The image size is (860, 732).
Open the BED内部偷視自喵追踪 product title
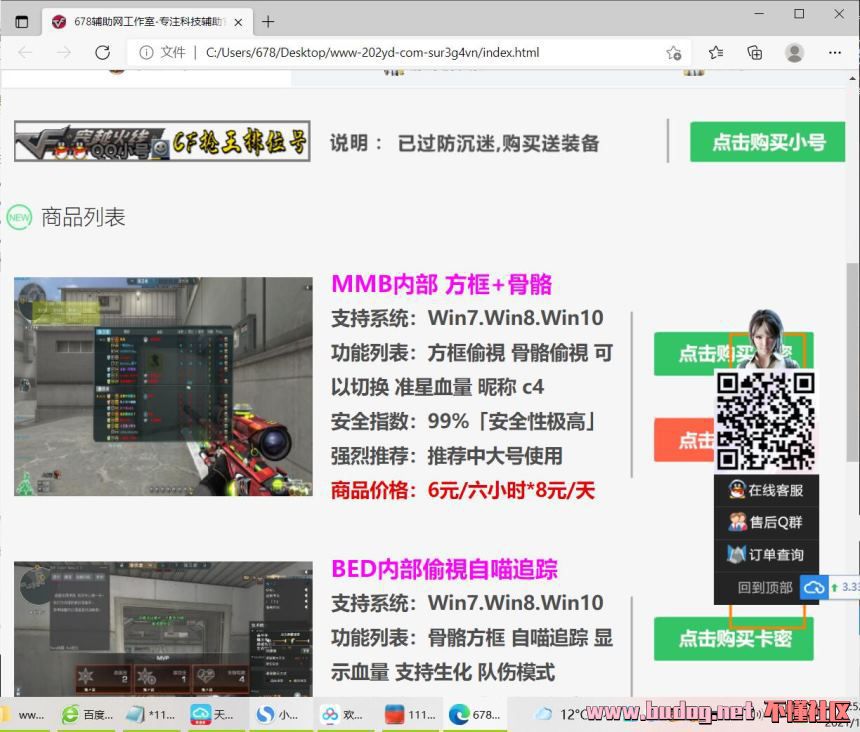pyautogui.click(x=444, y=569)
